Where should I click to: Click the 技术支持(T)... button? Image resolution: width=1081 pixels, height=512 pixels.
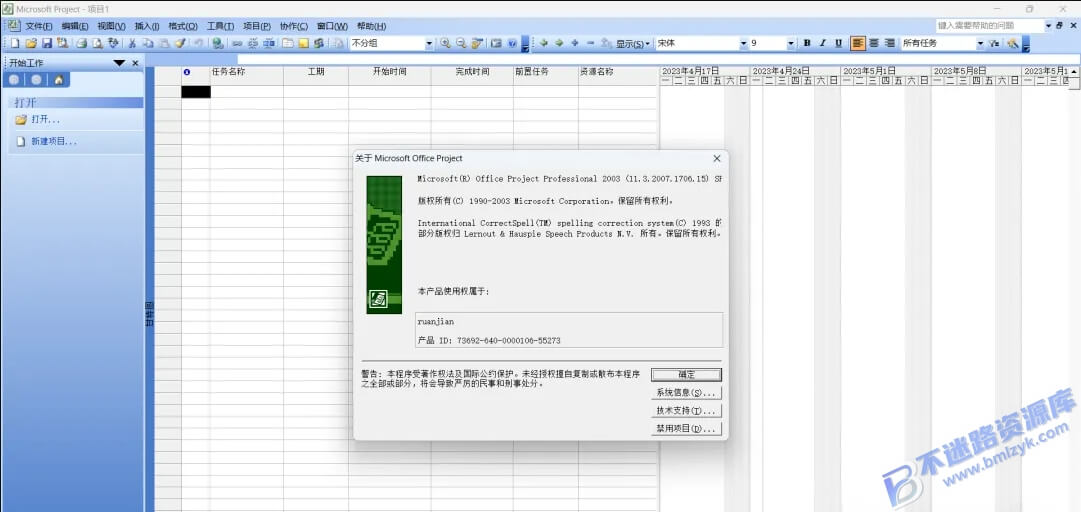(686, 411)
